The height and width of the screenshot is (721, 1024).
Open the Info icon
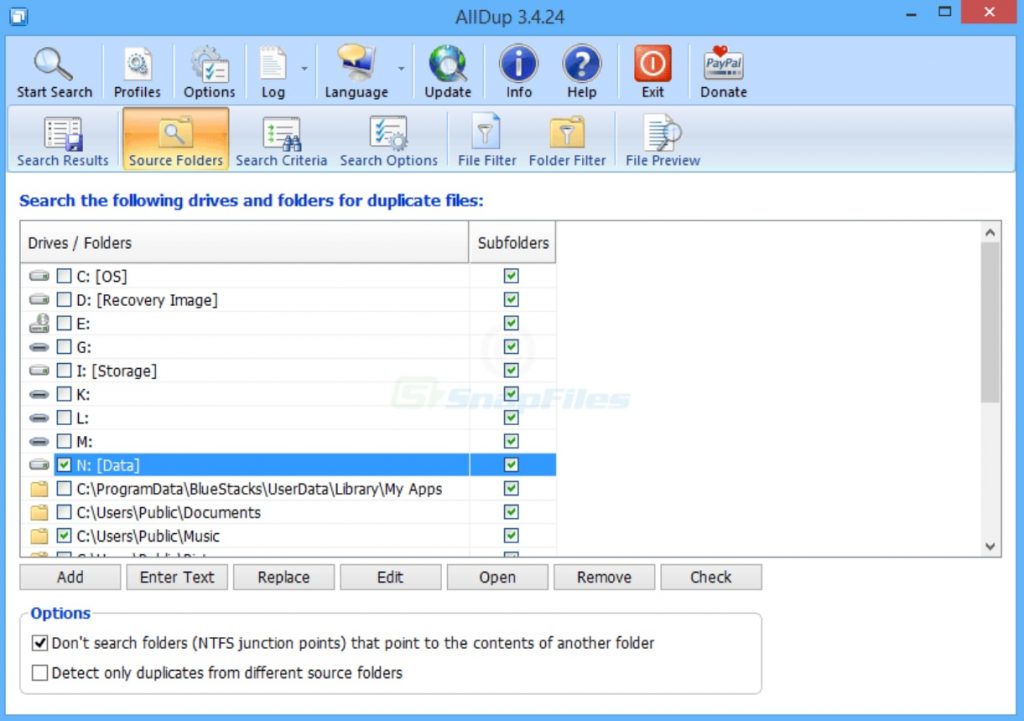tap(518, 65)
